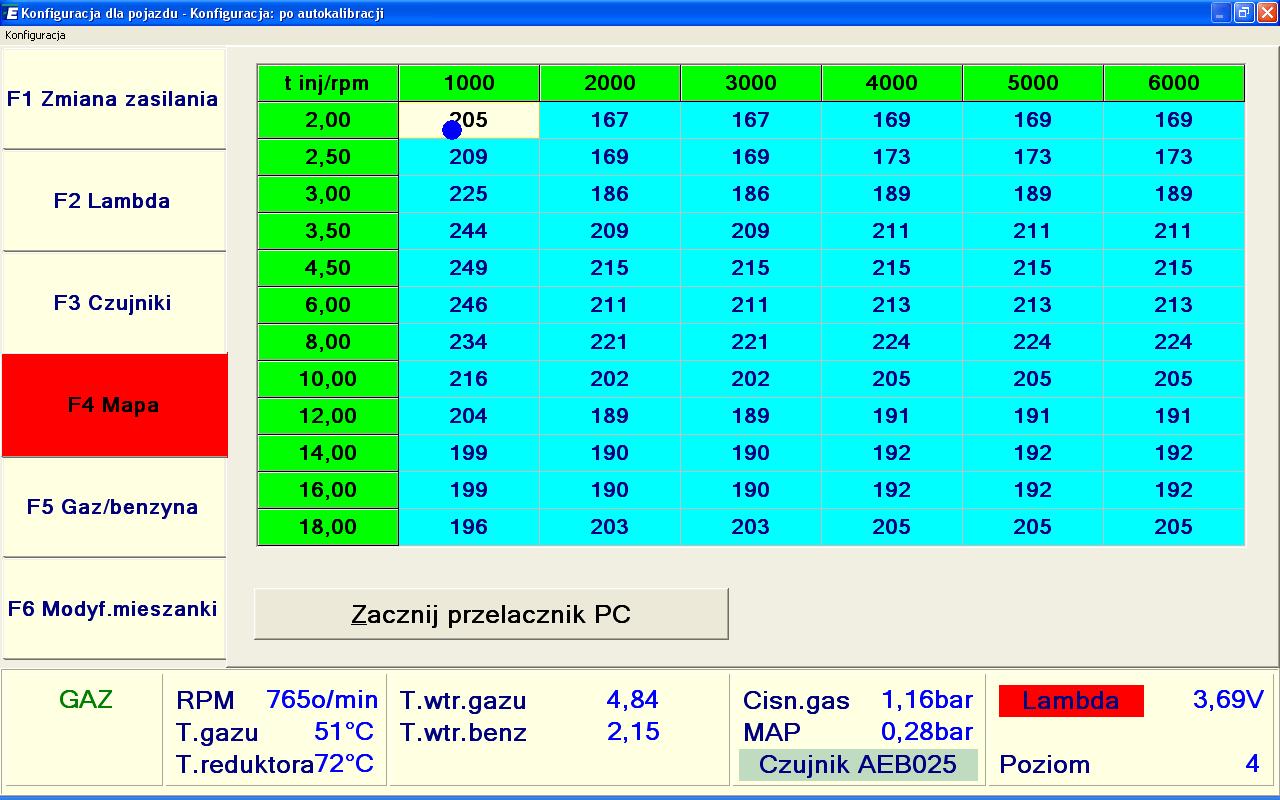Image resolution: width=1280 pixels, height=800 pixels.
Task: Select the 6000 rpm cell in row 6,00
Action: pos(1174,305)
